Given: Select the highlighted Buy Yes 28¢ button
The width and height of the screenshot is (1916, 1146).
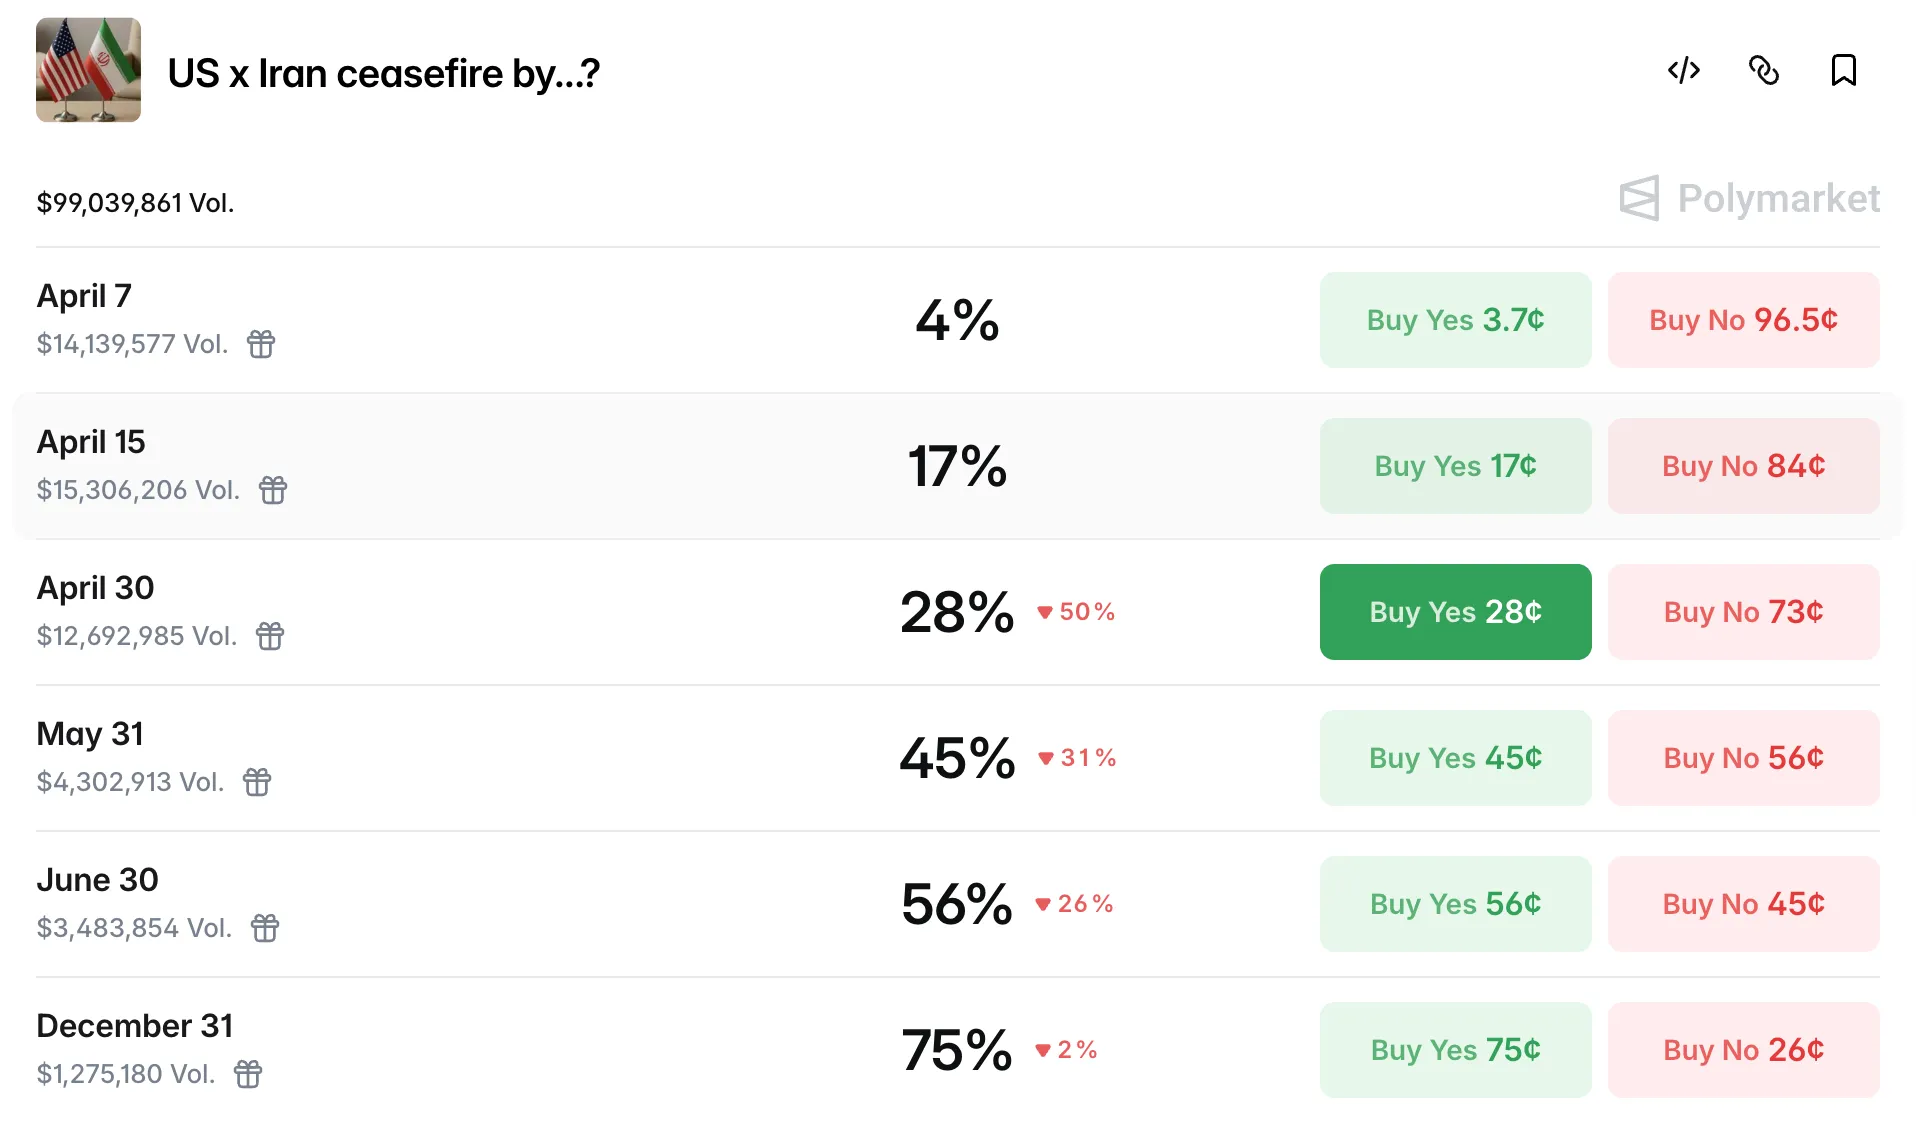Looking at the screenshot, I should (x=1455, y=612).
